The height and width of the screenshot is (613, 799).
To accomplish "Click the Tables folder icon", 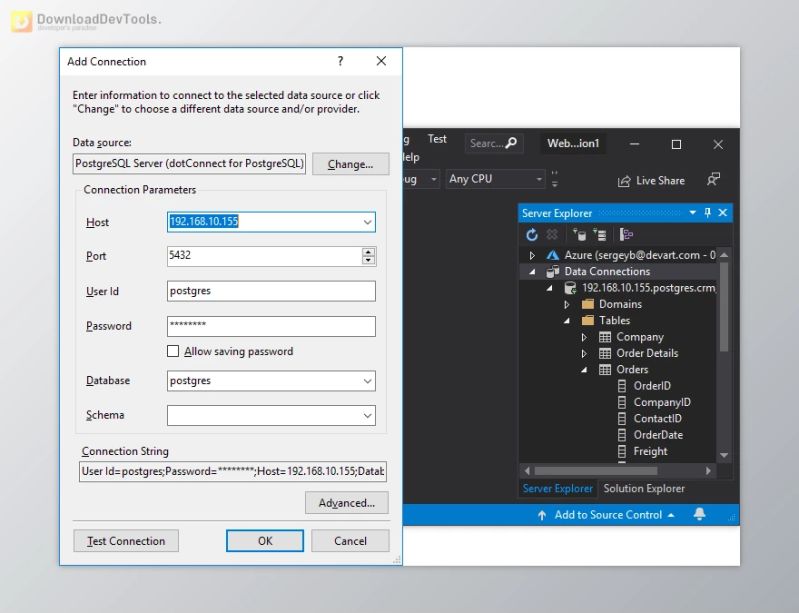I will (588, 321).
